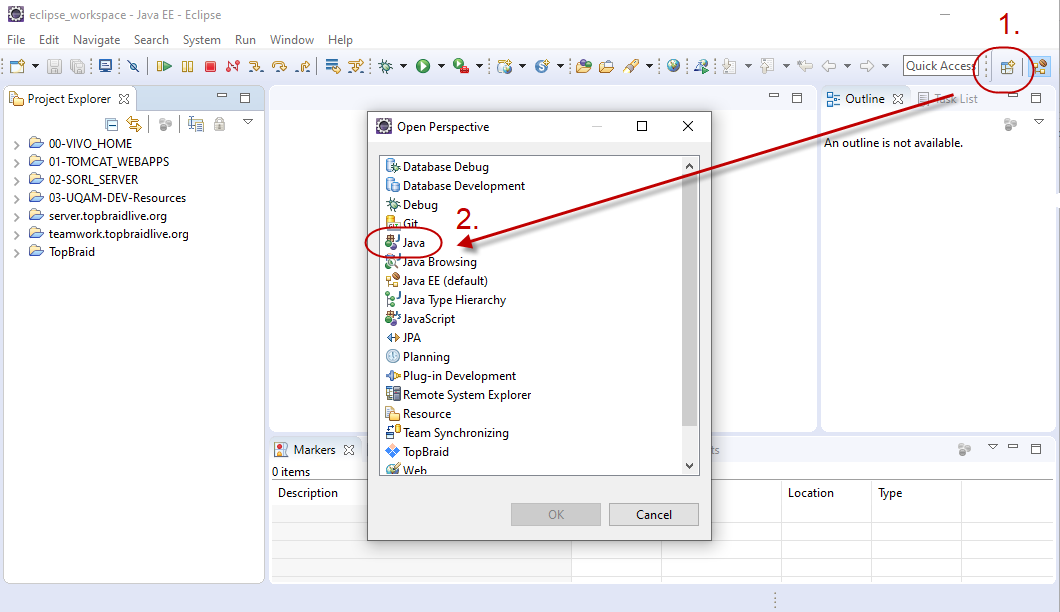
Task: Expand the 03-UQAM-DEV-Resources project
Action: click(x=16, y=199)
